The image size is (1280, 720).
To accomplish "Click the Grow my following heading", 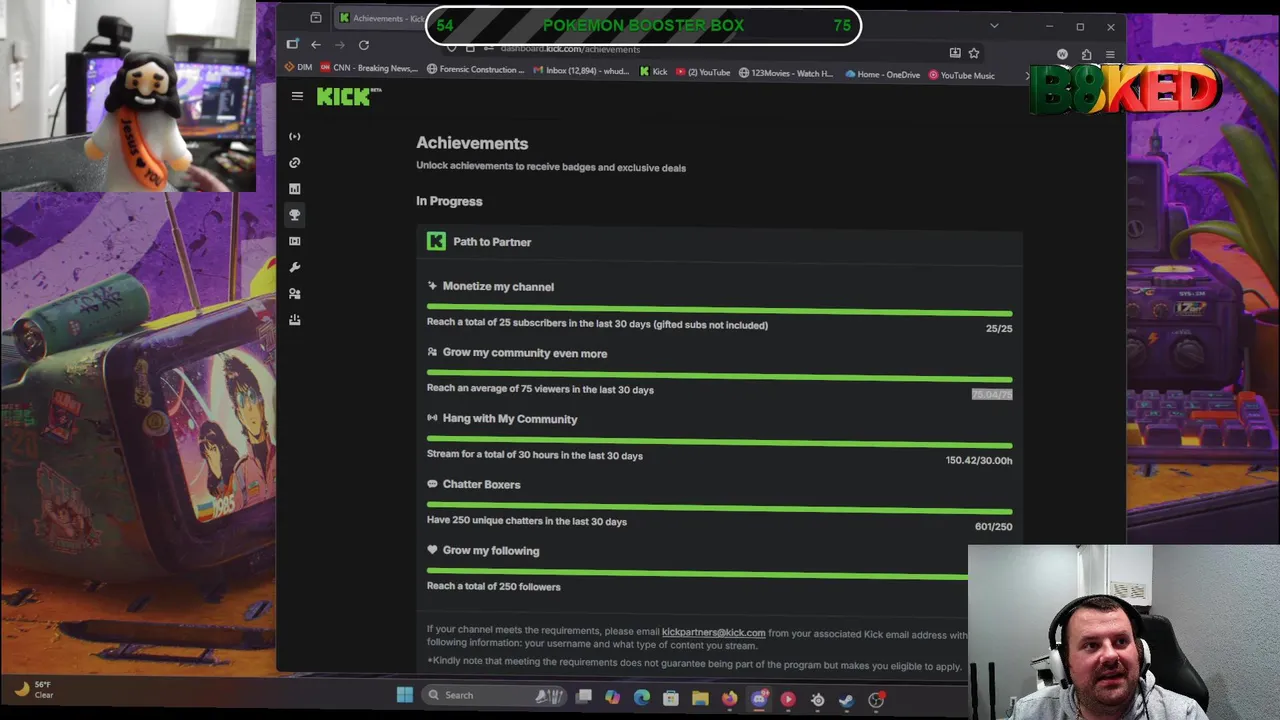I will (491, 550).
